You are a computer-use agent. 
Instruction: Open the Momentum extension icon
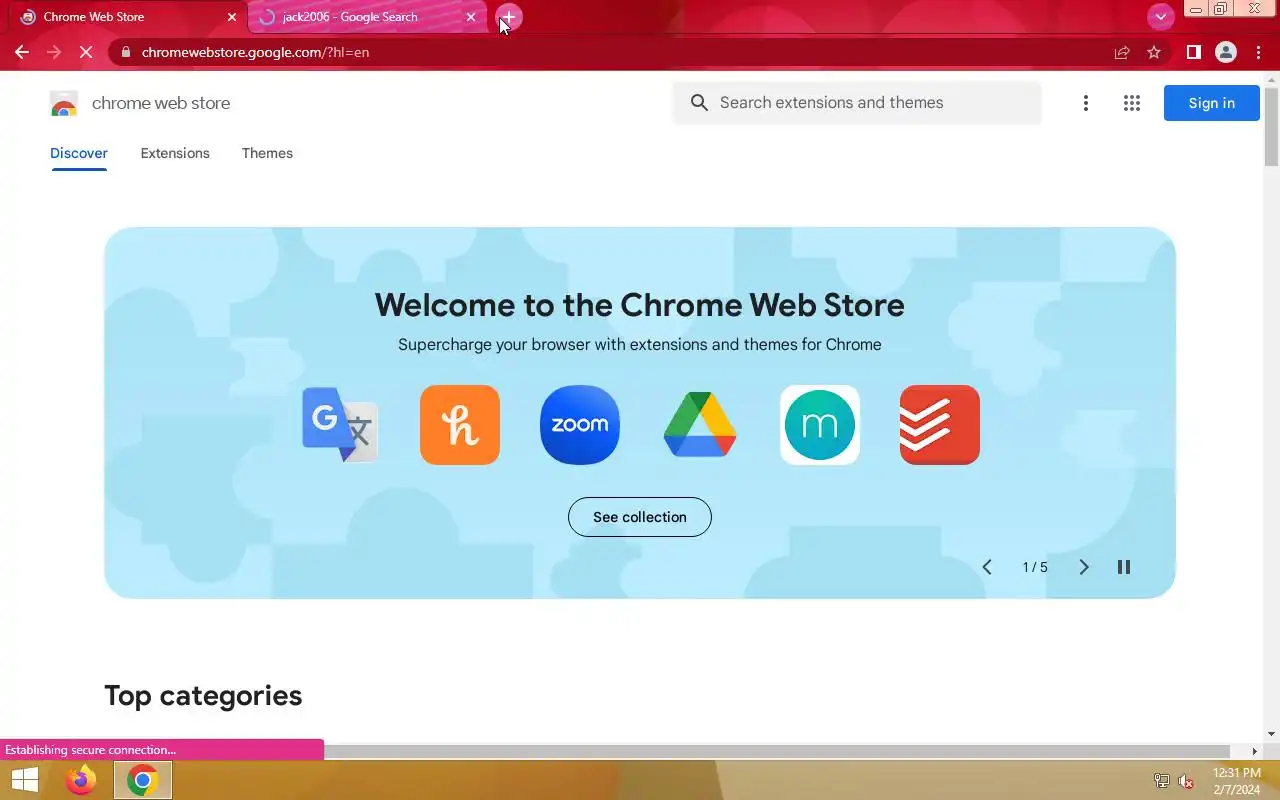click(820, 425)
